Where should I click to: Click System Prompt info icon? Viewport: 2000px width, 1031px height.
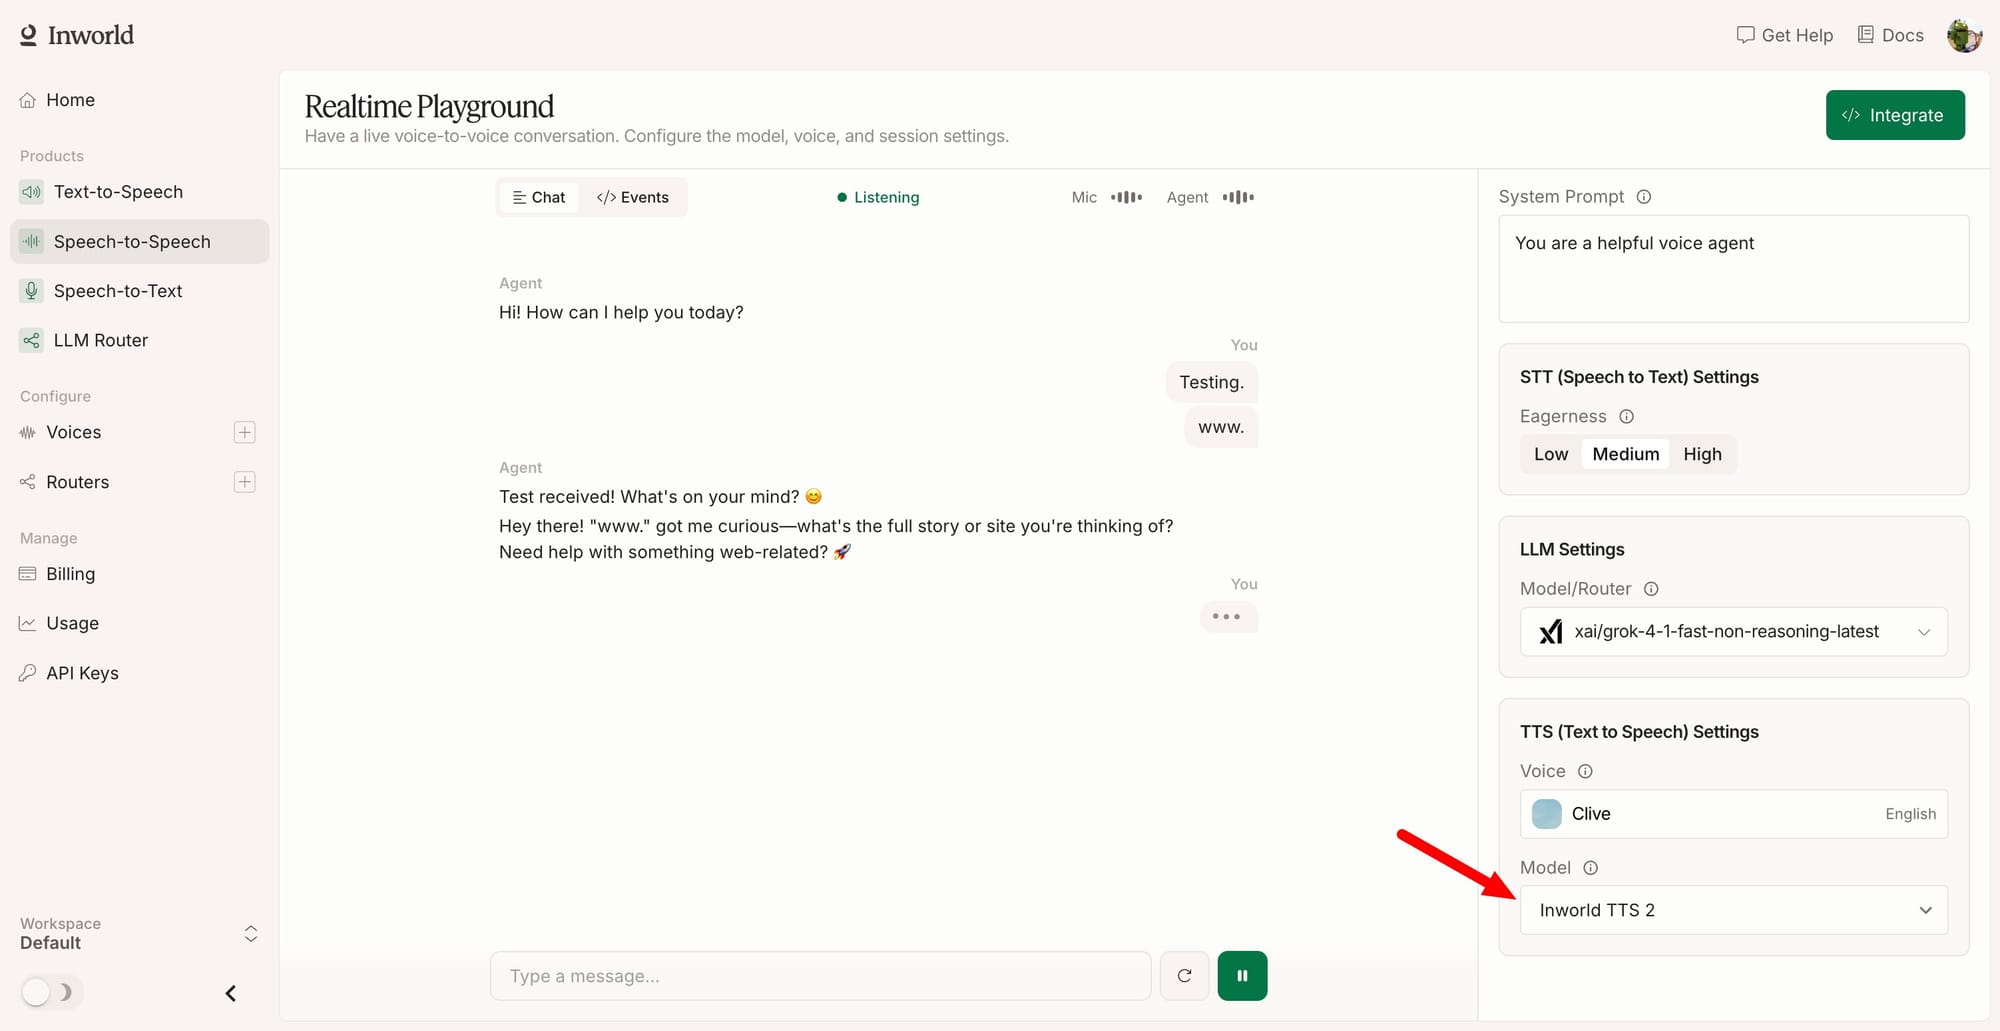coord(1644,197)
